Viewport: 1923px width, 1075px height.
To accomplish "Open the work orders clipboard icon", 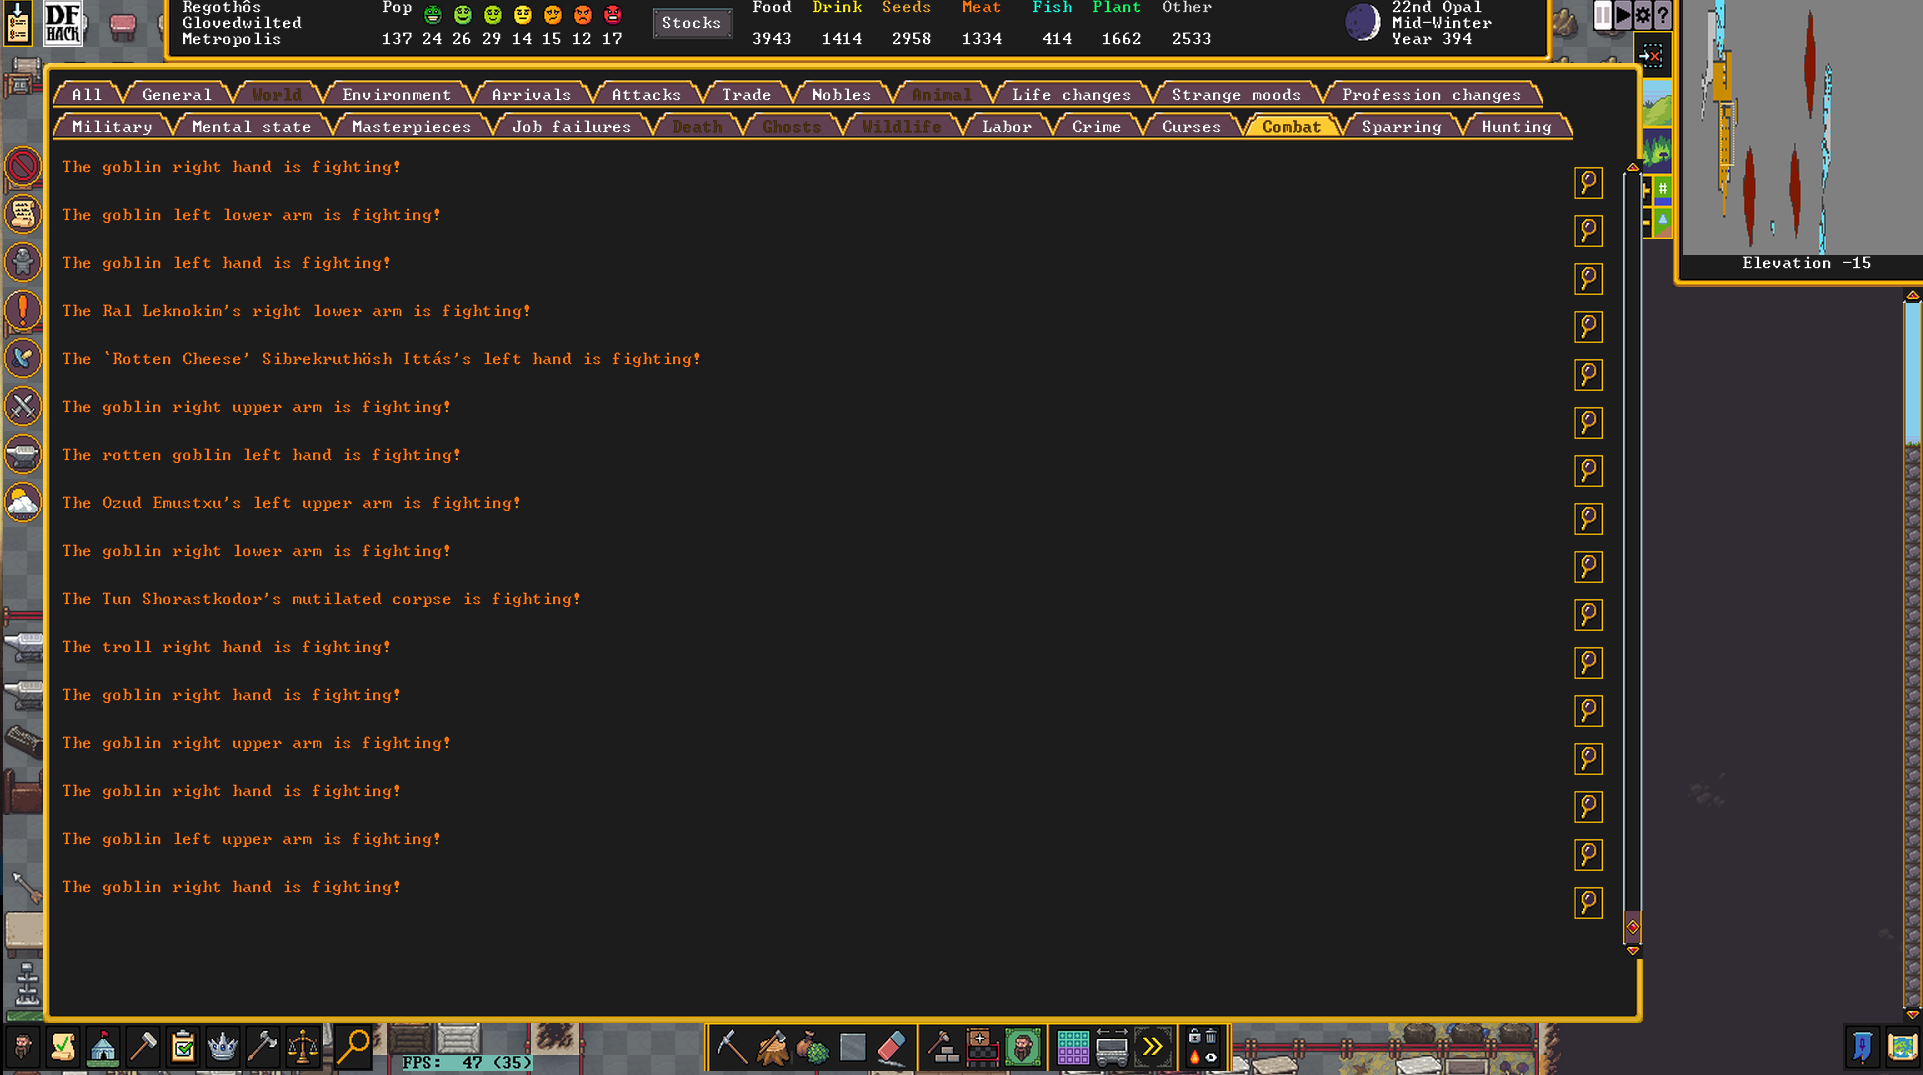I will 183,1047.
